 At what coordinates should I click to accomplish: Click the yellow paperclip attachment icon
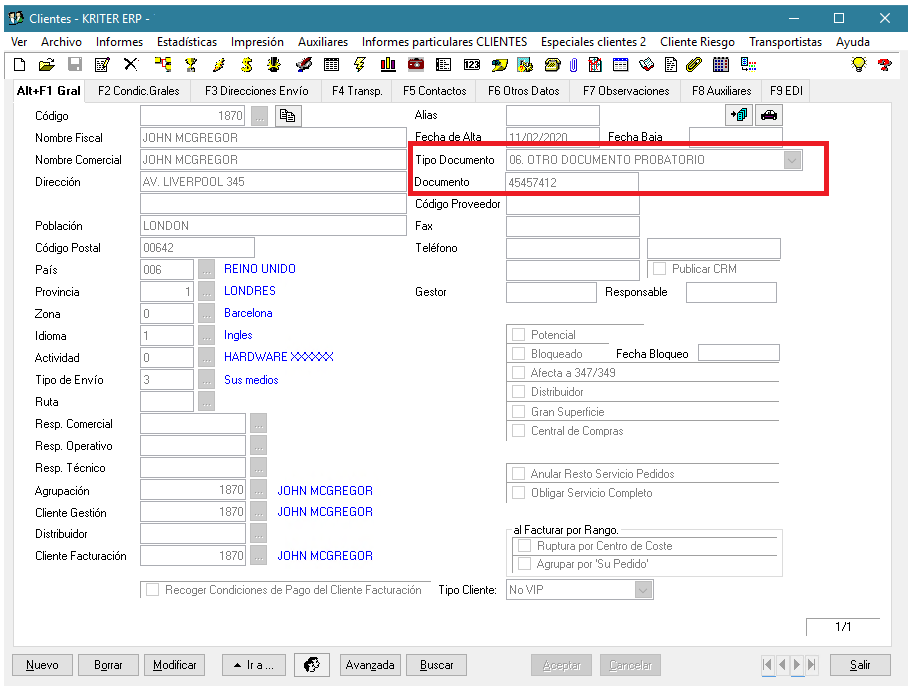(x=694, y=65)
